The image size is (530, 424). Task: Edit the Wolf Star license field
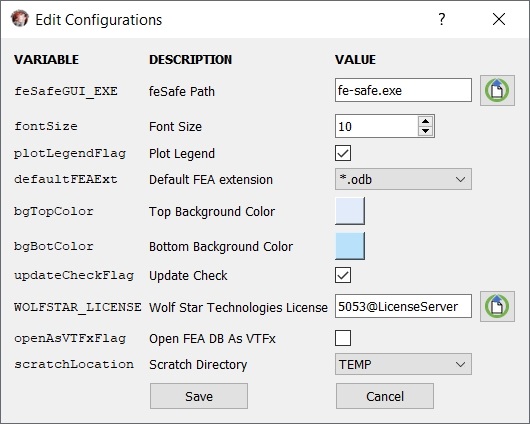[x=403, y=306]
